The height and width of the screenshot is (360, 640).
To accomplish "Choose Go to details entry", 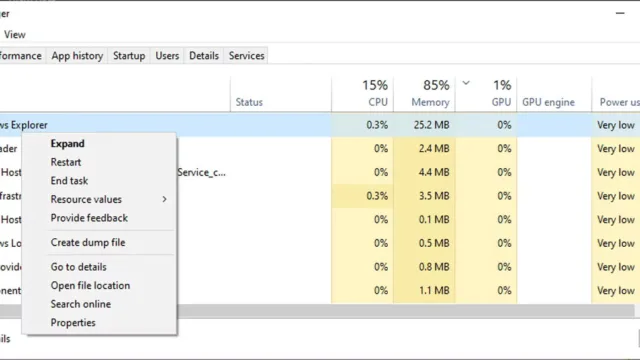I will point(78,267).
